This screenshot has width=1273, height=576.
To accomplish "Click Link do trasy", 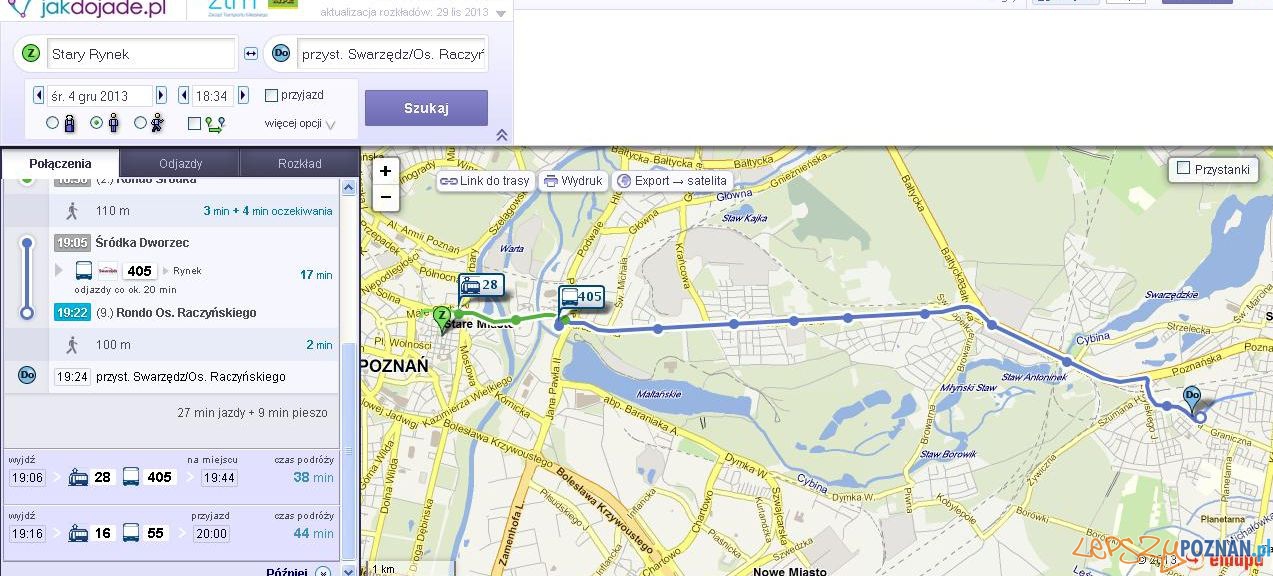I will (x=486, y=181).
